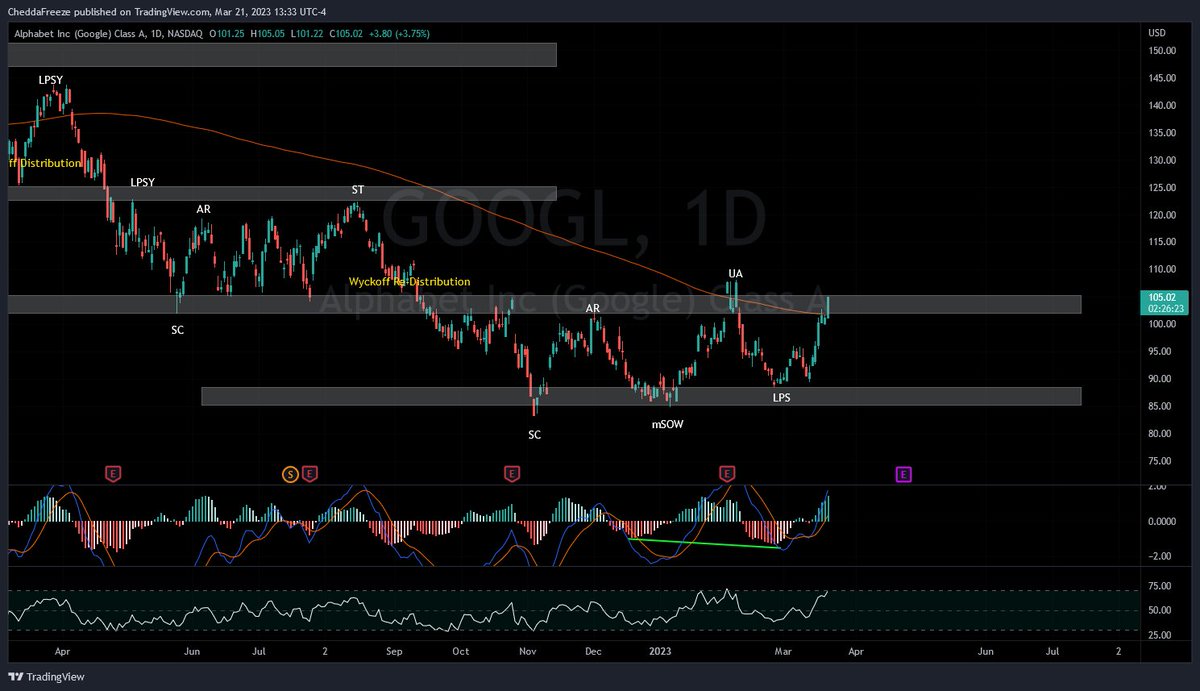Click the TradingView logo at bottom left
This screenshot has width=1200, height=691.
point(46,677)
